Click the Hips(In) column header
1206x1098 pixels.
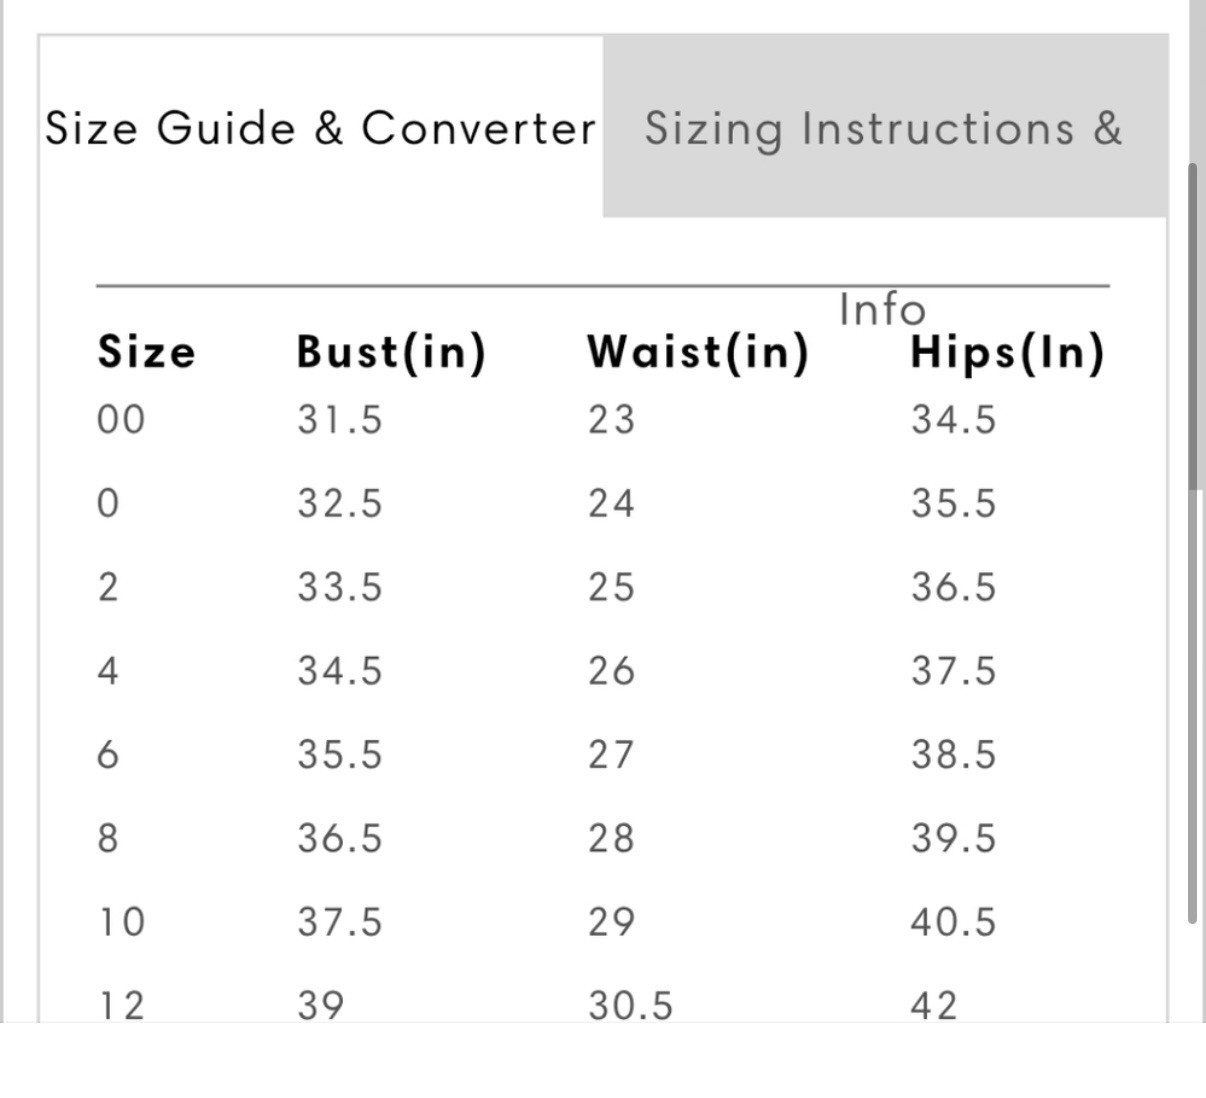[x=1008, y=353]
